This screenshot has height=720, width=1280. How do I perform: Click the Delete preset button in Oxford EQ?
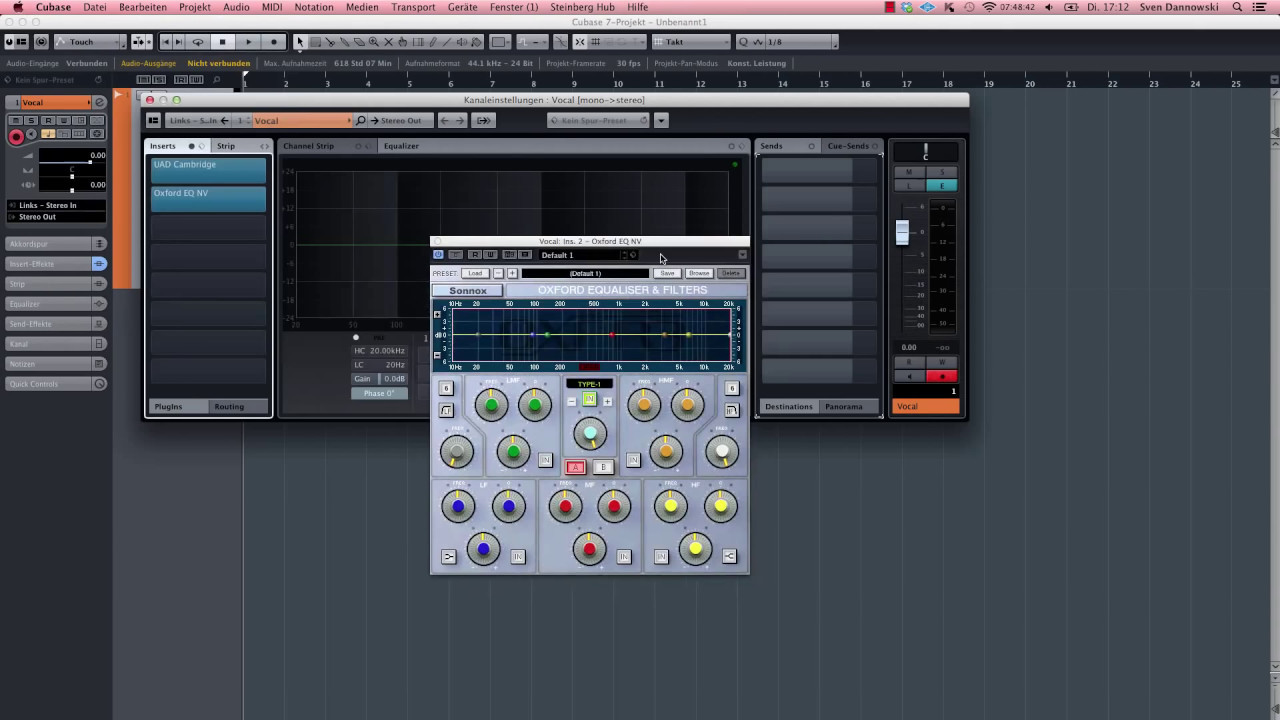pyautogui.click(x=731, y=273)
